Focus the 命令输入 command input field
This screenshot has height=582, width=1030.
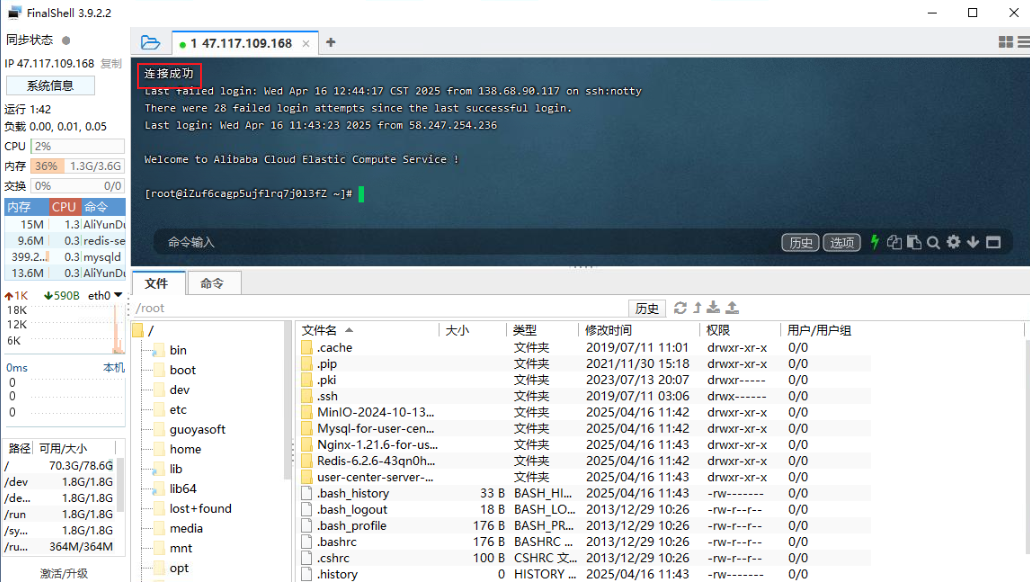pos(466,242)
